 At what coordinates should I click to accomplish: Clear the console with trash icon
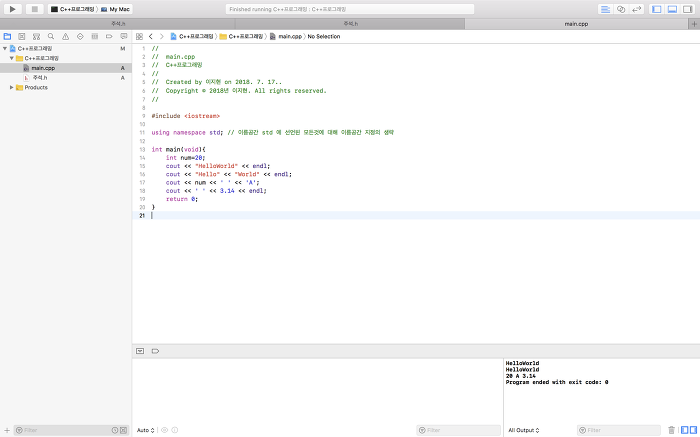pos(671,430)
